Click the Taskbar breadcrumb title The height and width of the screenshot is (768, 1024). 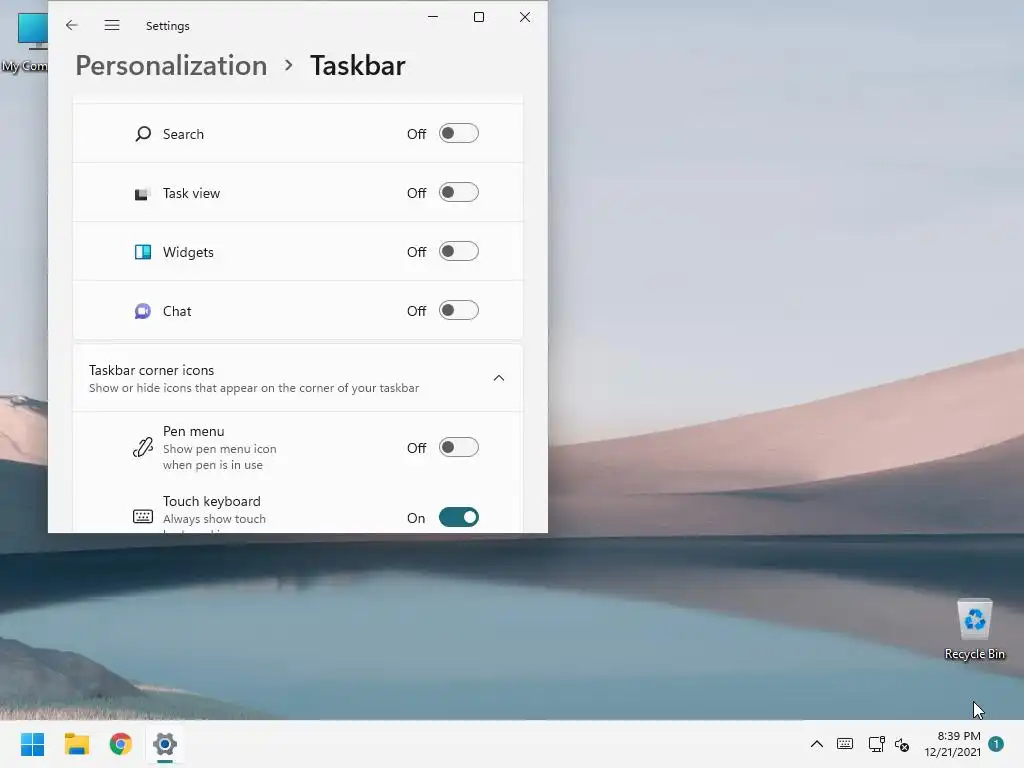click(x=357, y=65)
